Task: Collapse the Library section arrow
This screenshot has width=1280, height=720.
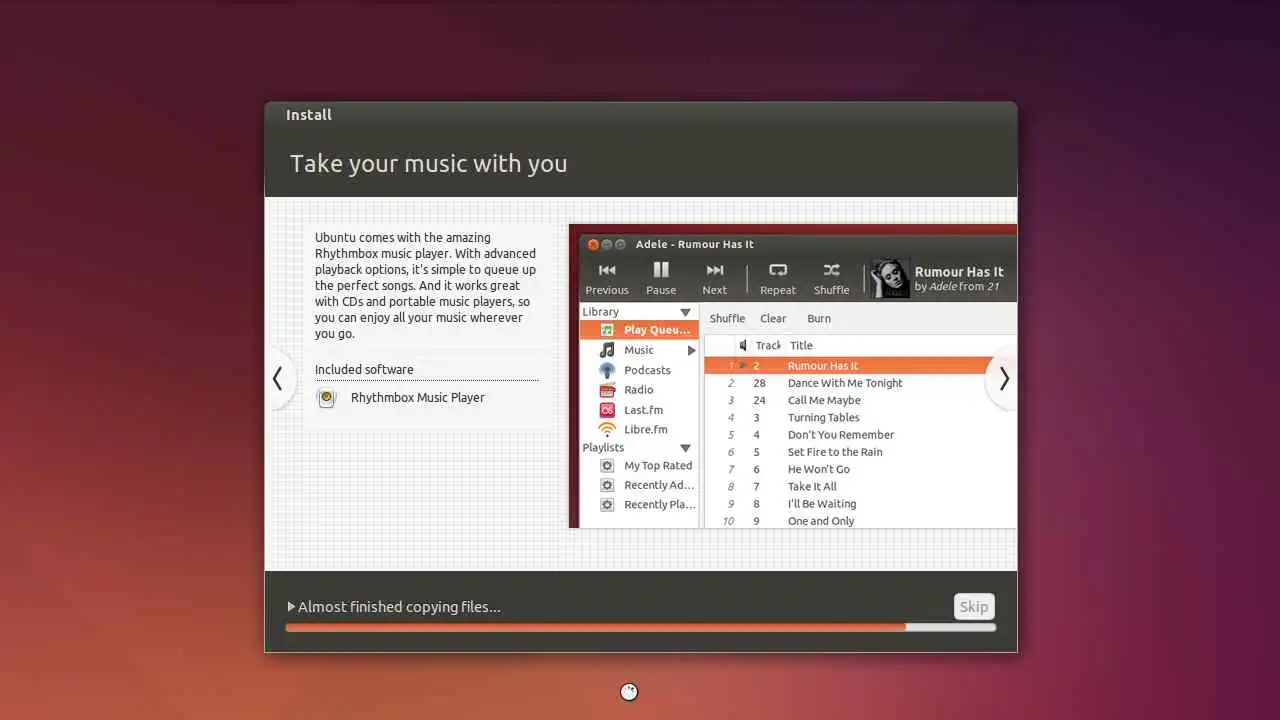Action: [x=685, y=313]
